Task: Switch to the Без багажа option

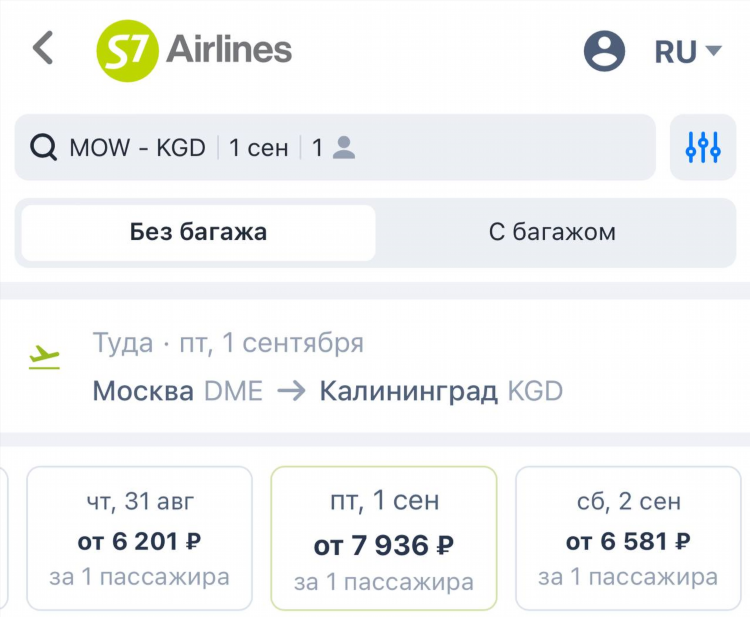Action: [x=199, y=232]
